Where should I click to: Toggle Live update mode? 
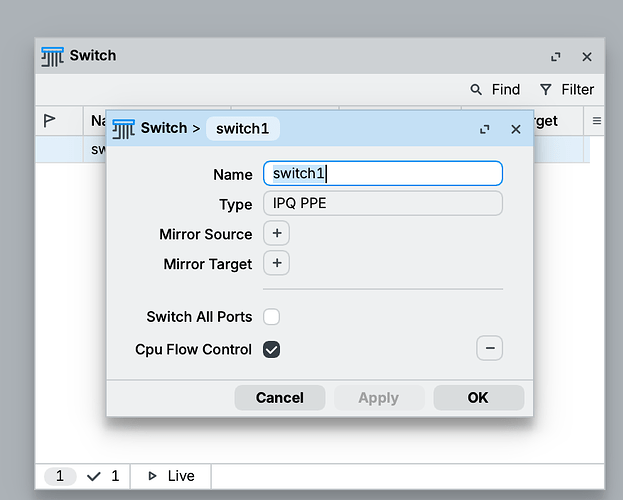click(x=171, y=476)
